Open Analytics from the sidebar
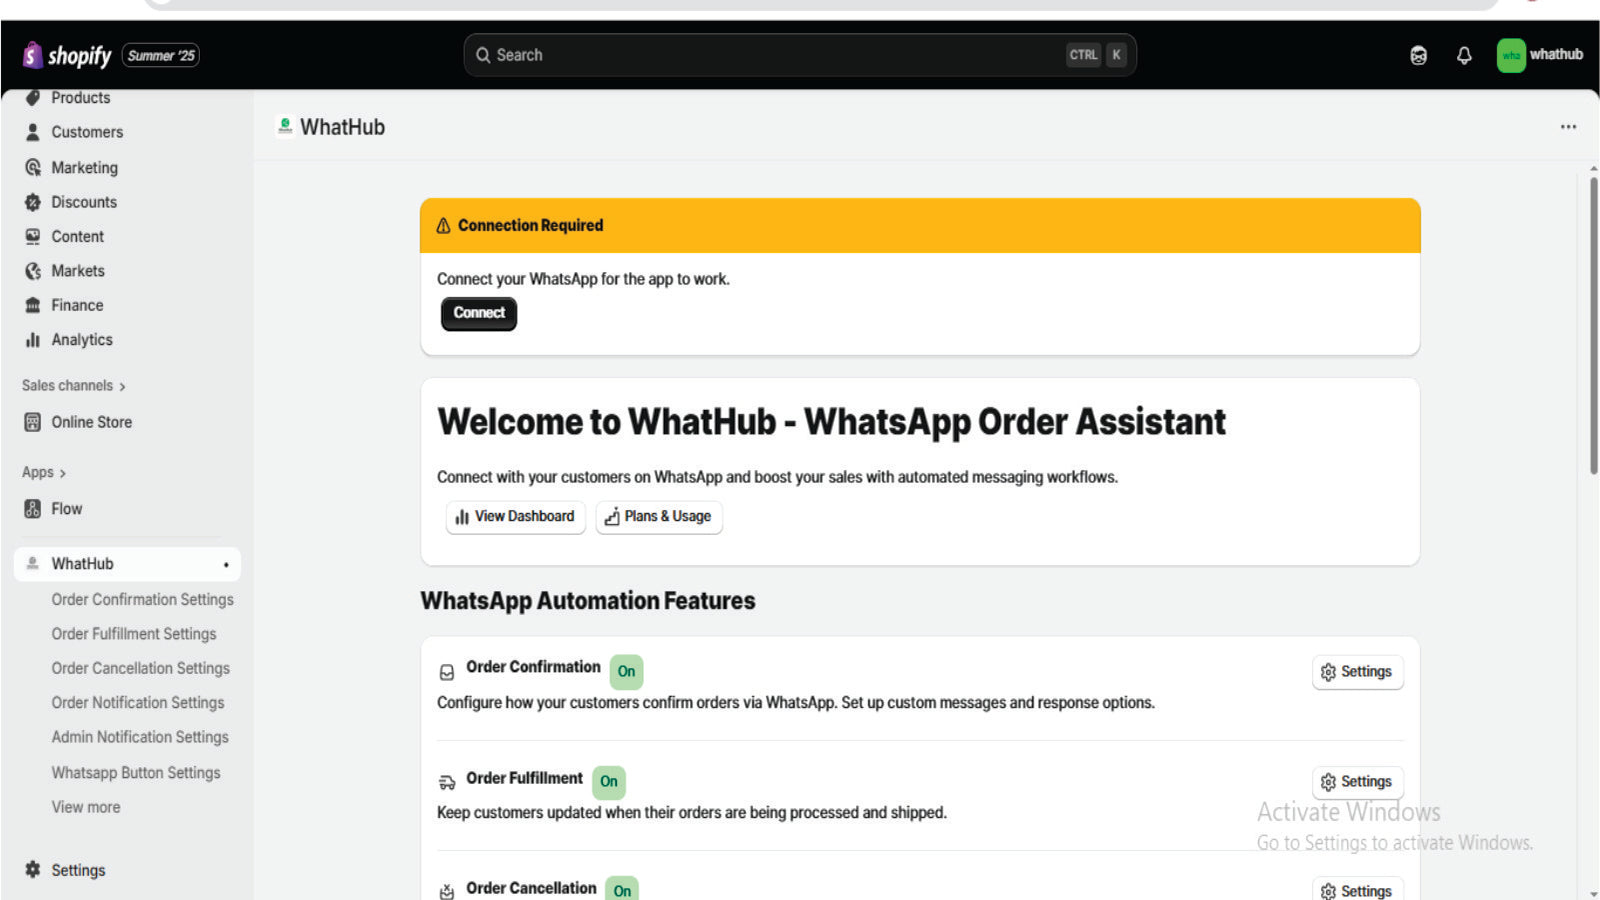 (81, 340)
